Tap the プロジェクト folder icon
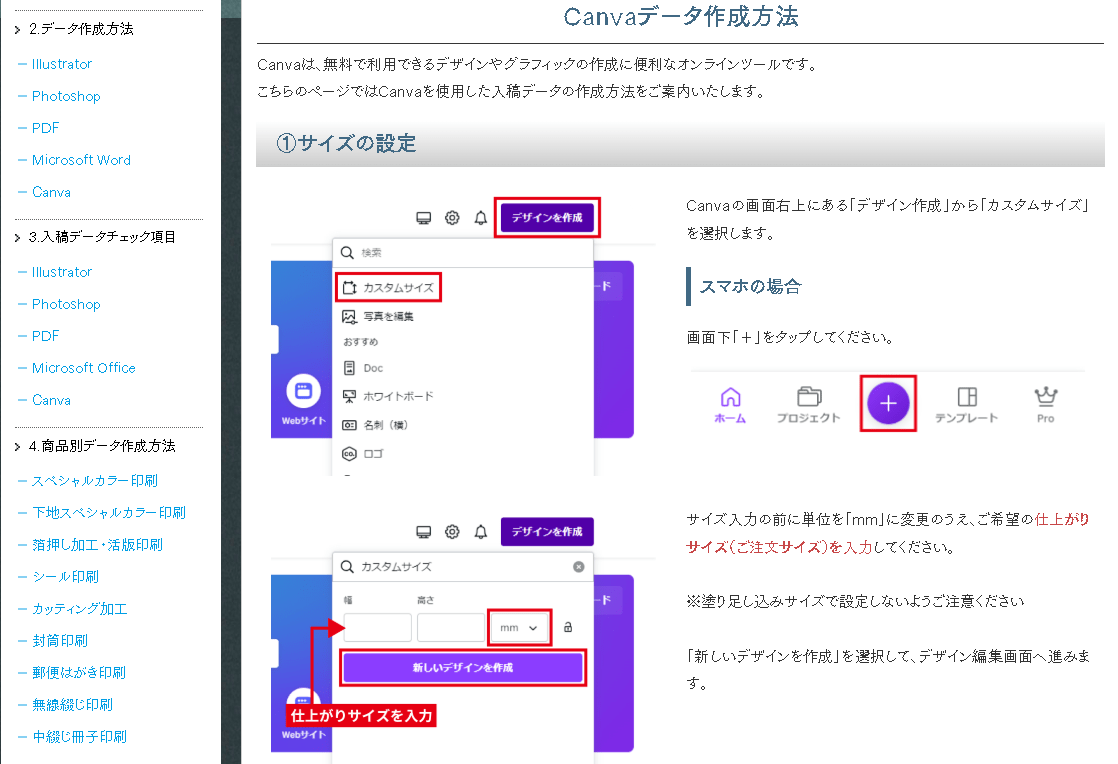 coord(809,396)
